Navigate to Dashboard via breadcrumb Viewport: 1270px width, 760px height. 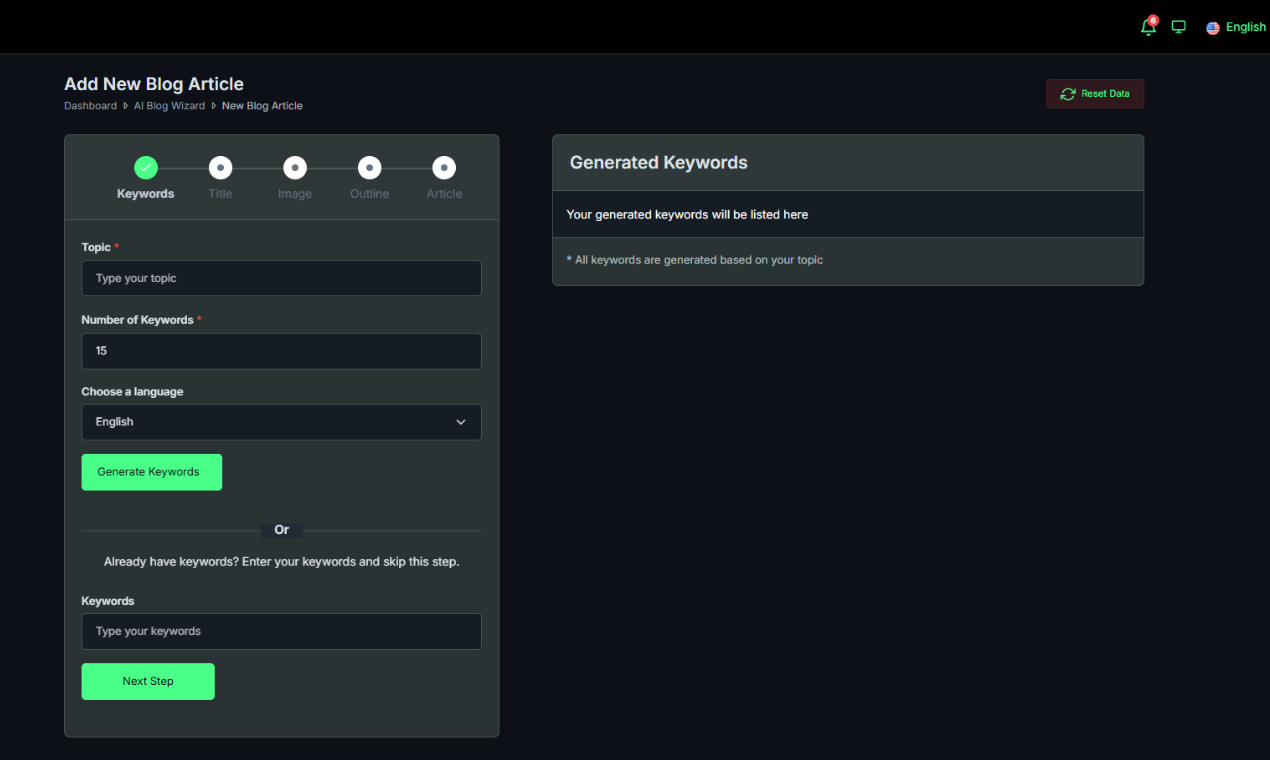(90, 105)
